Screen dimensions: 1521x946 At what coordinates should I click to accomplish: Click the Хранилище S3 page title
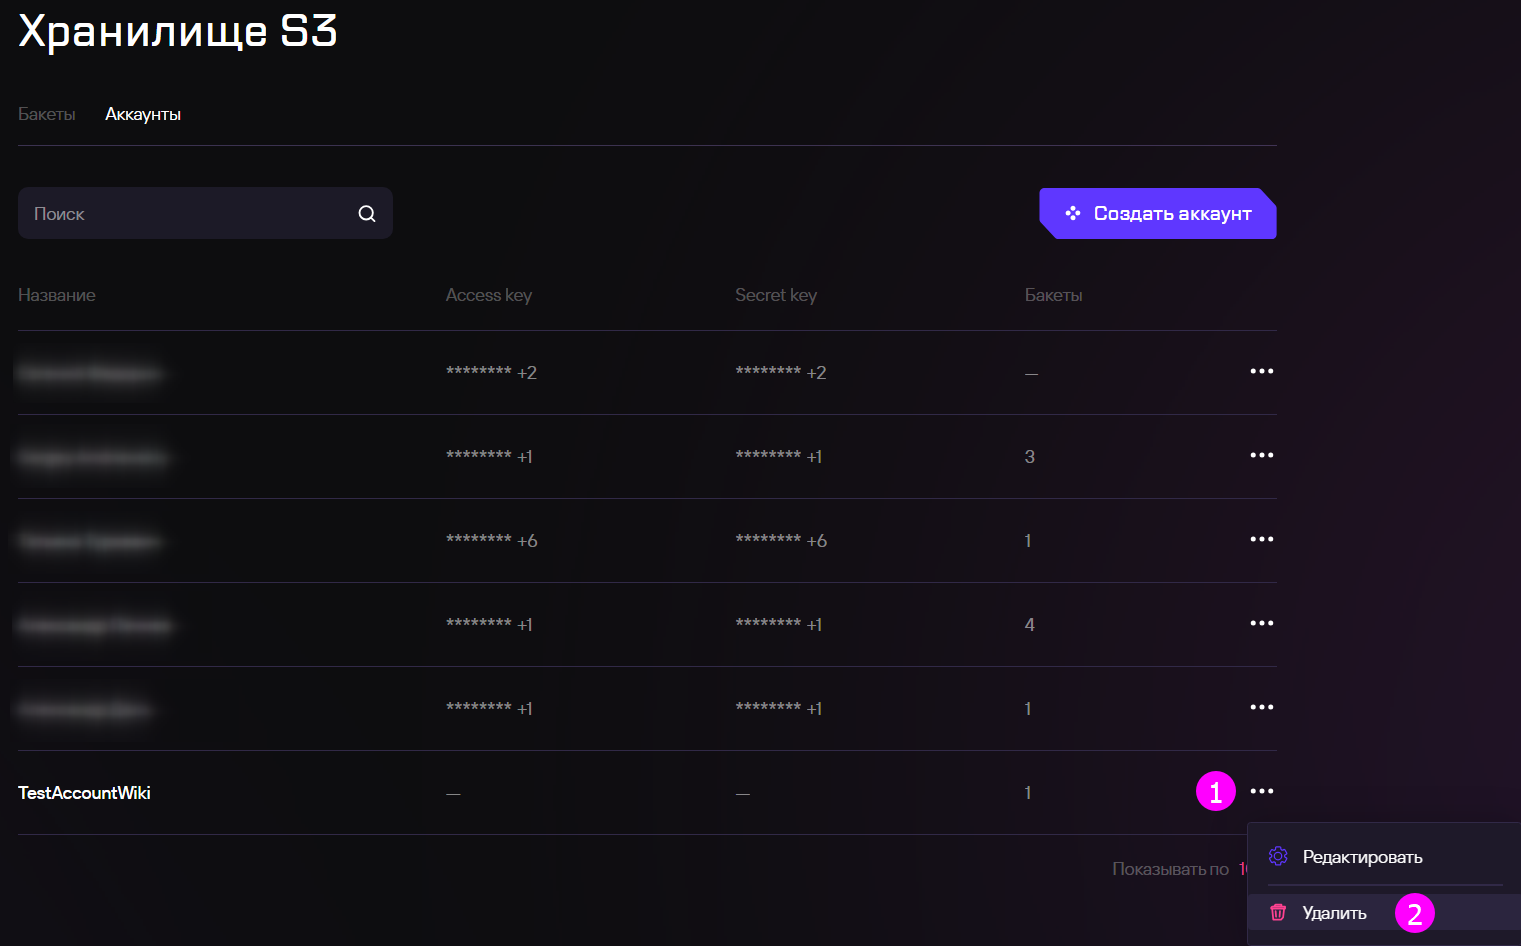coord(178,31)
